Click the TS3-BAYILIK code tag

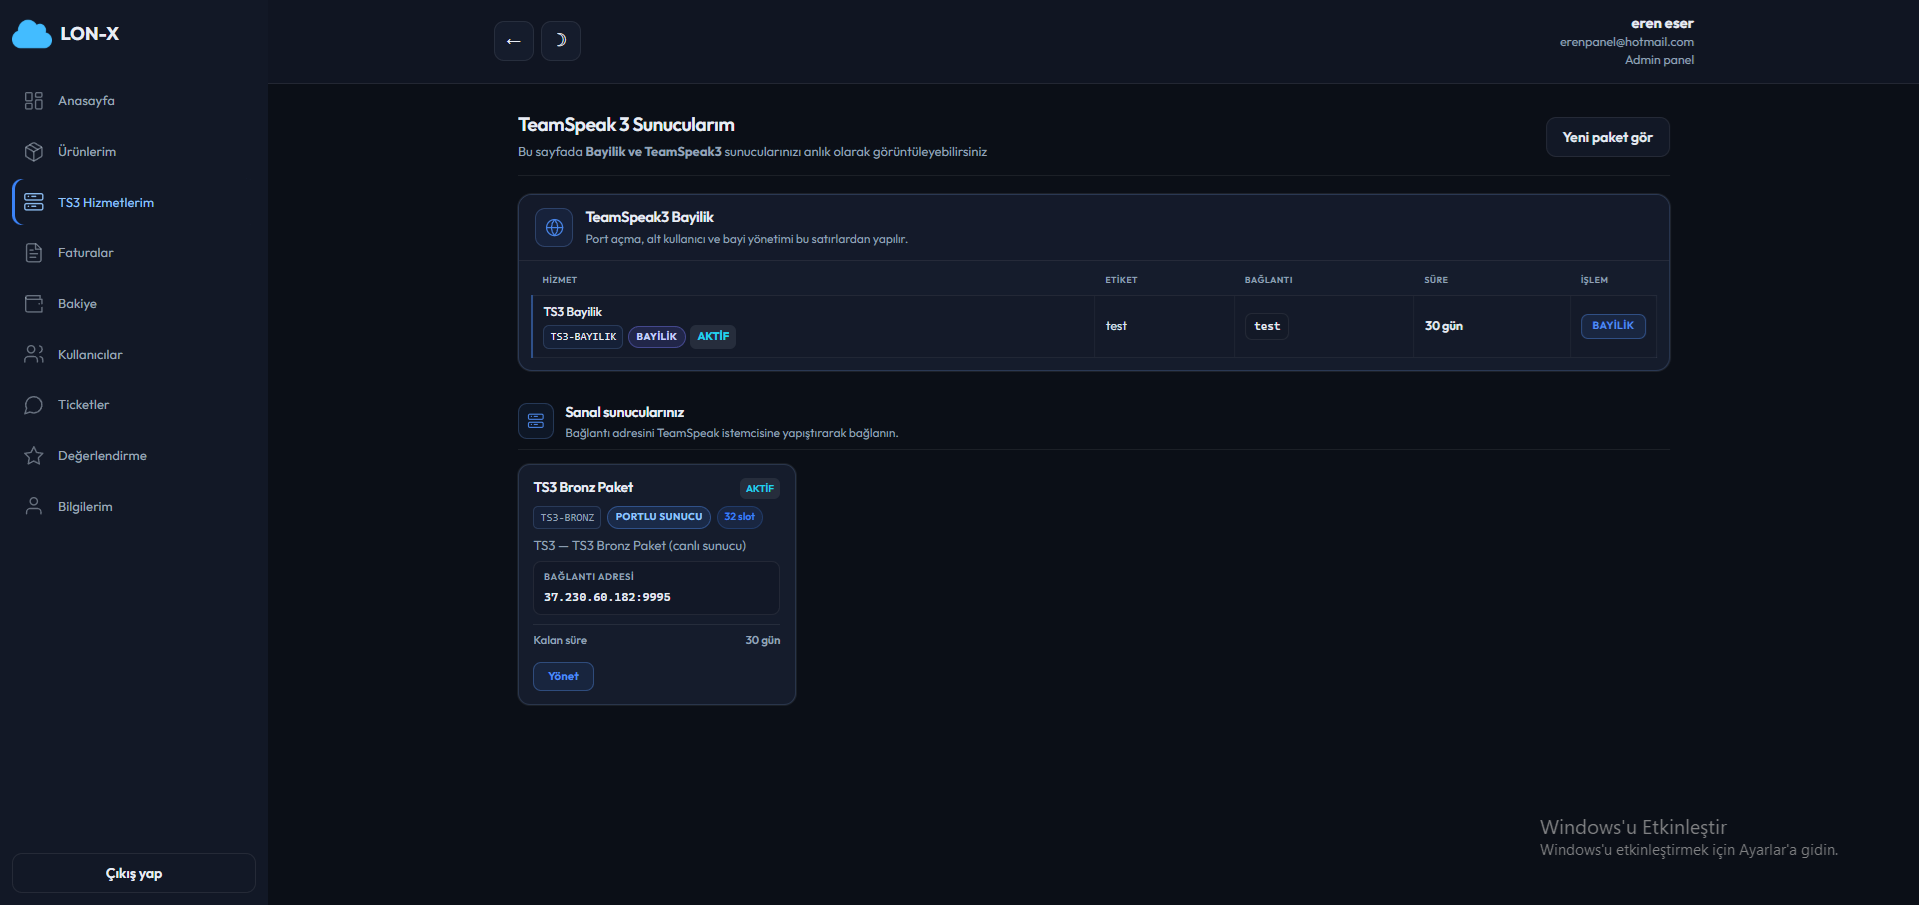583,337
